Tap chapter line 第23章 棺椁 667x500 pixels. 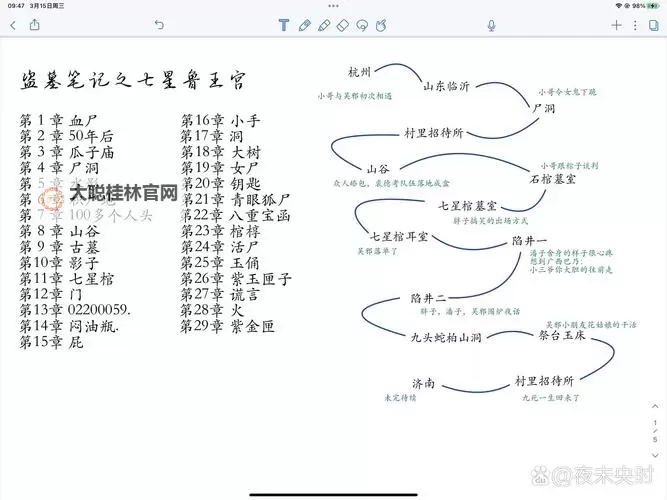coord(220,231)
